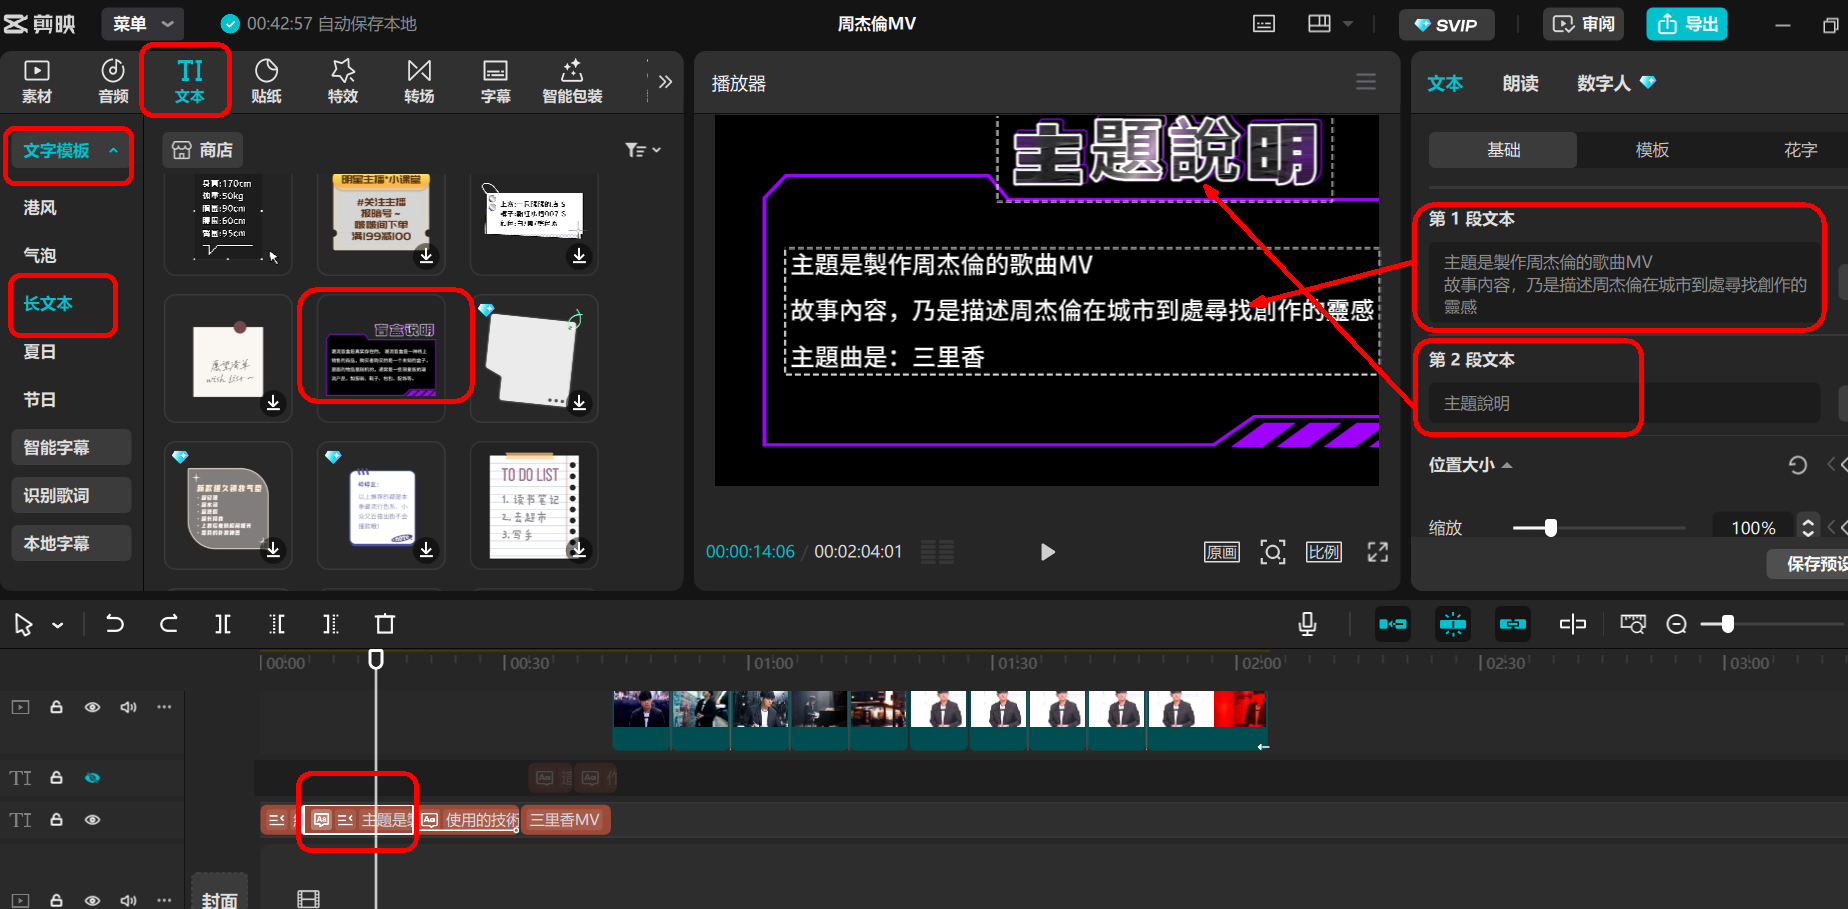Adjust the timeline zoom slider
Screen dimensions: 1848x909
click(1728, 624)
